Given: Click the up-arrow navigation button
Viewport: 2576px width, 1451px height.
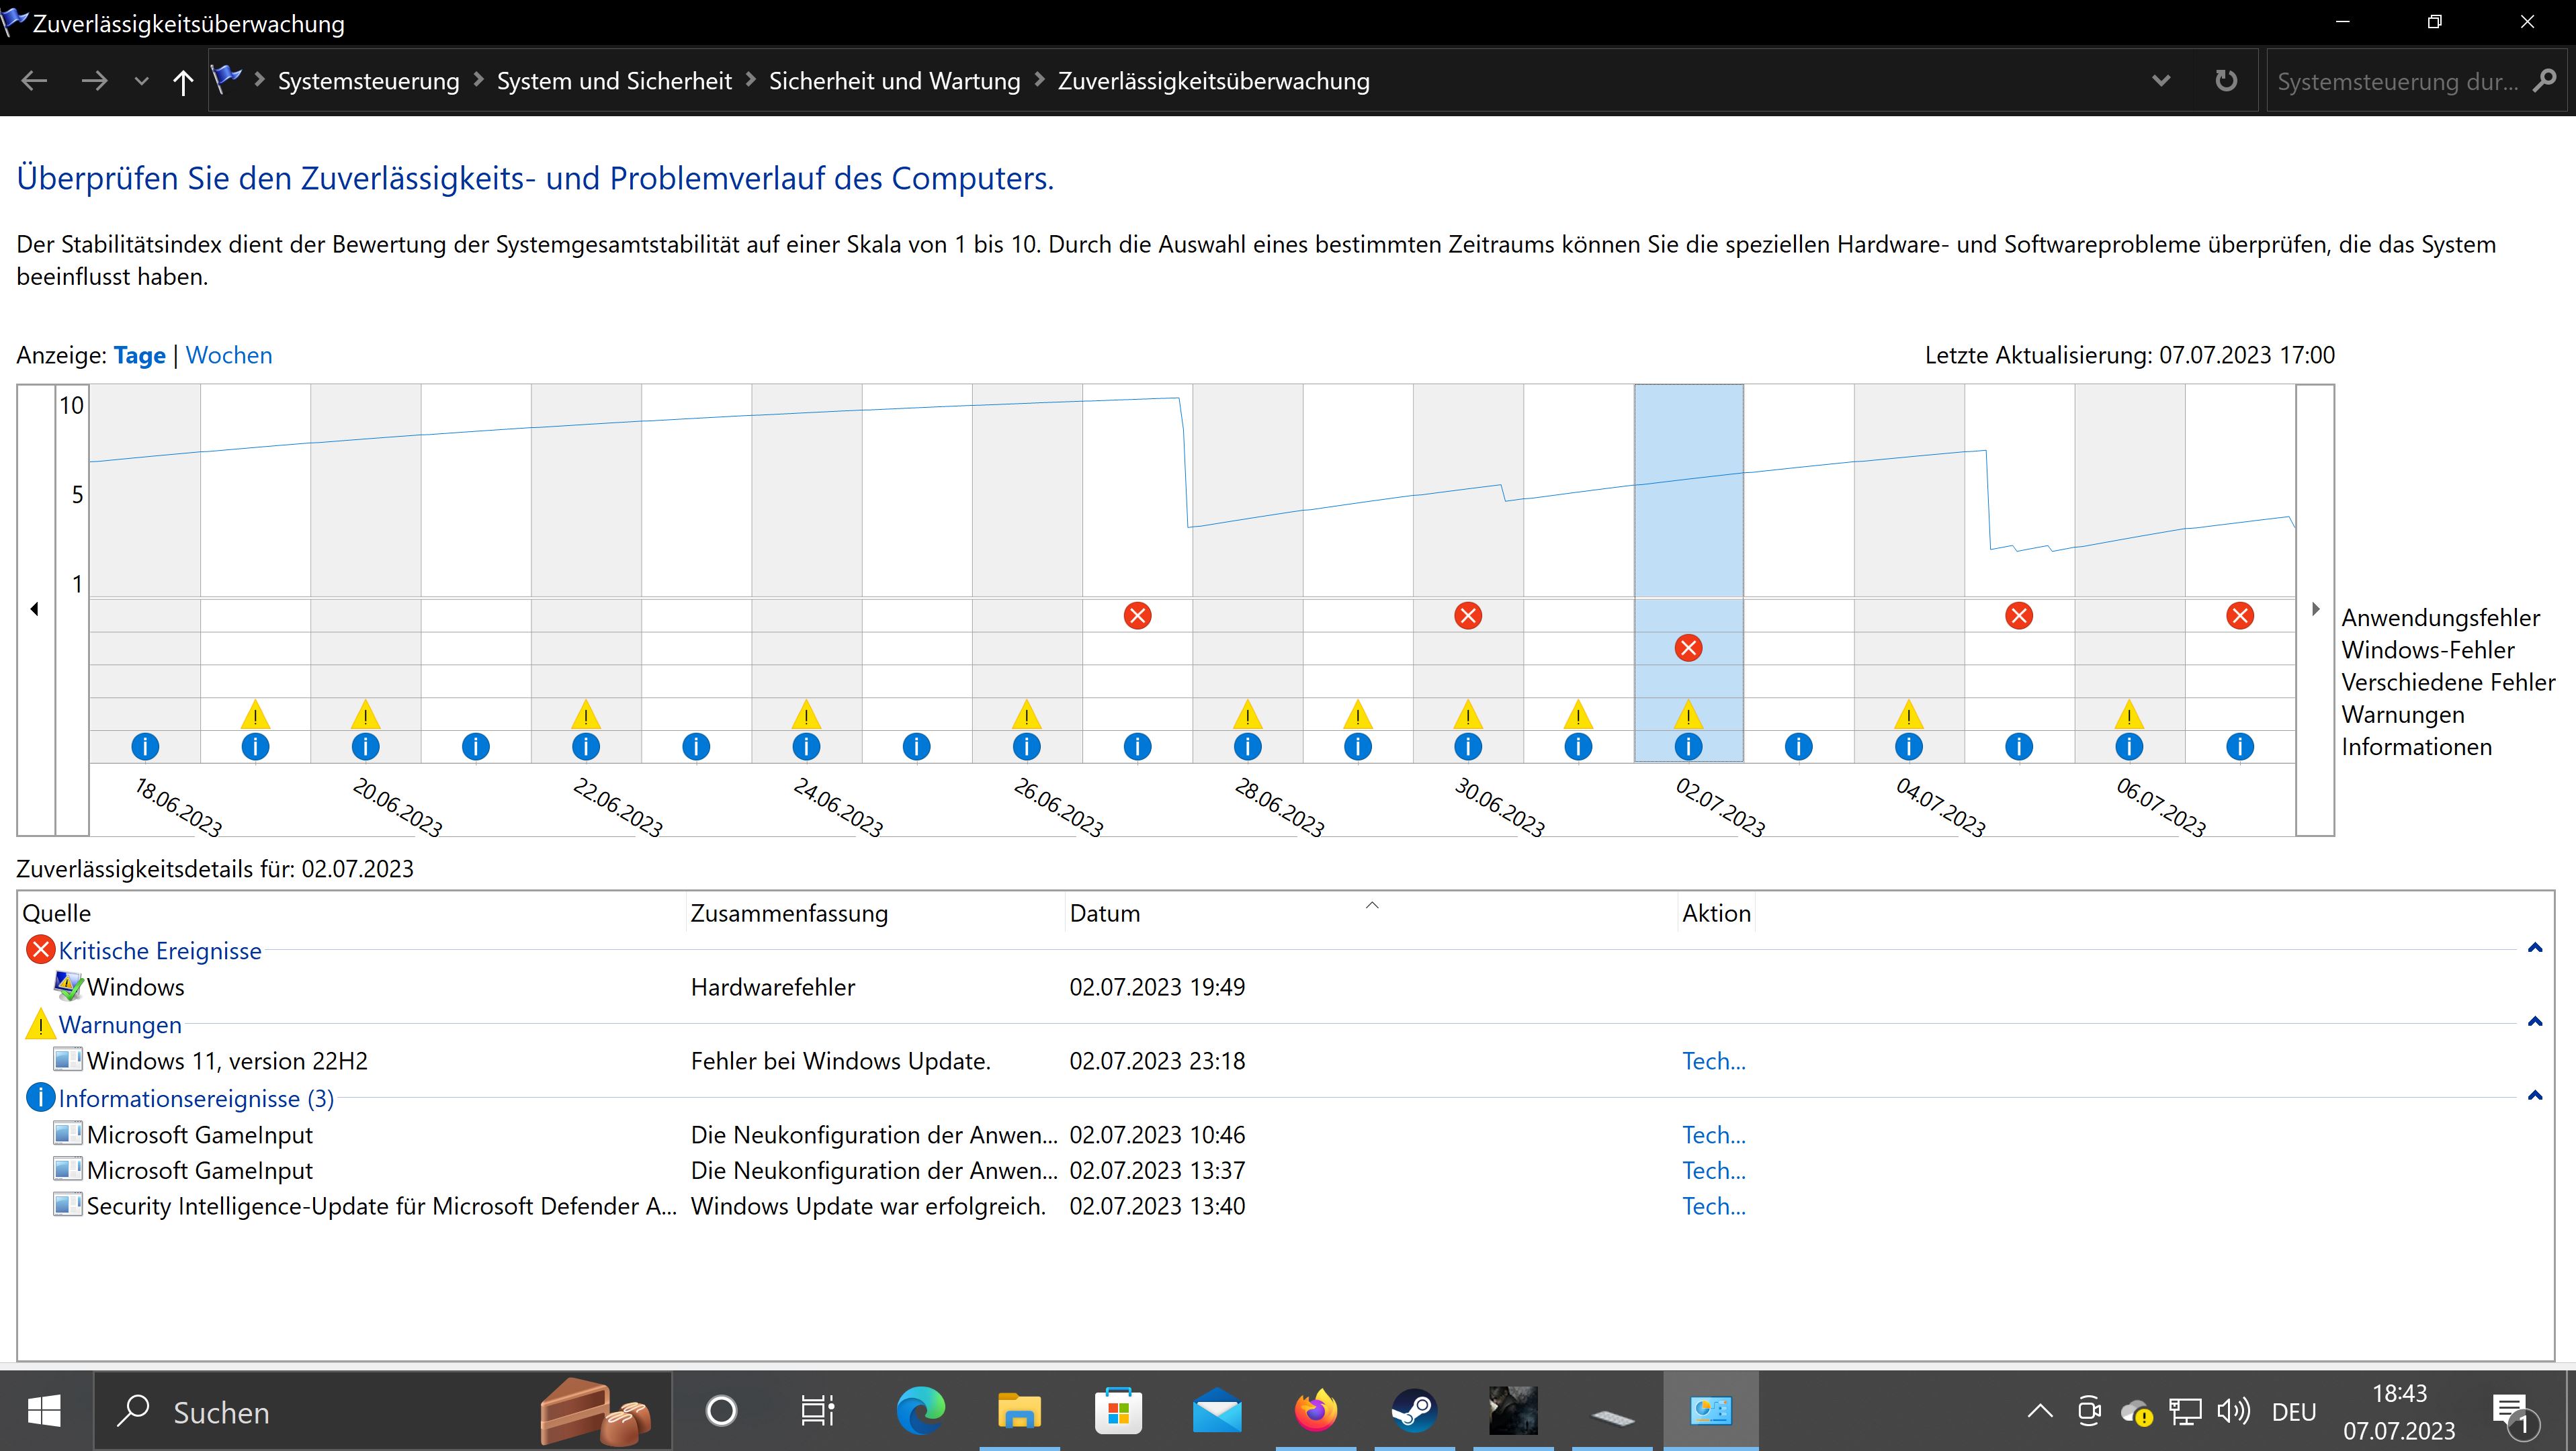Looking at the screenshot, I should point(182,82).
